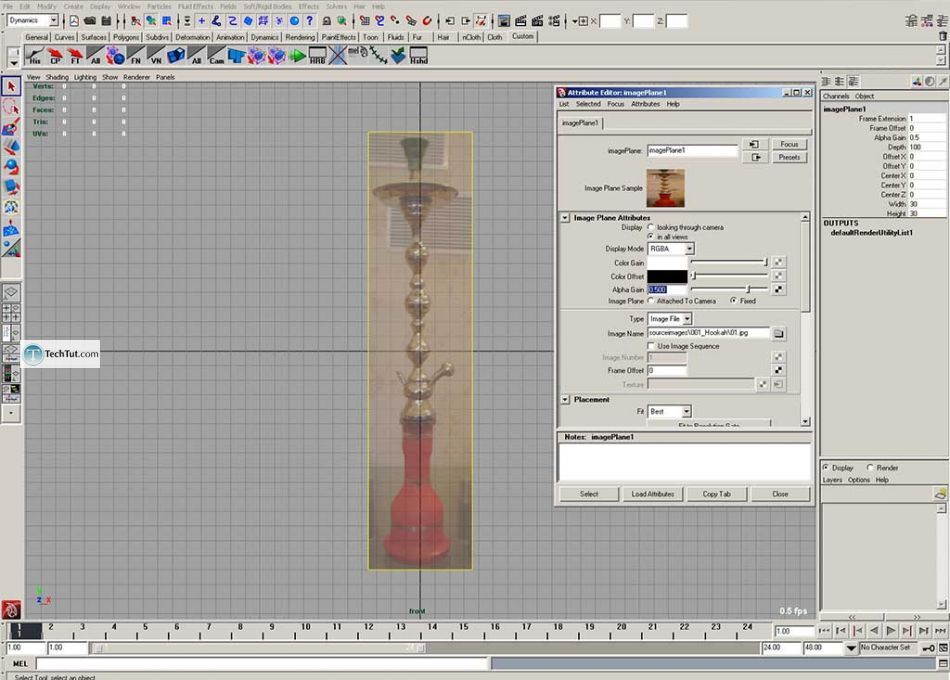Viewport: 950px width, 680px height.
Task: Select the arrow Select tool in toolbox
Action: (11, 87)
